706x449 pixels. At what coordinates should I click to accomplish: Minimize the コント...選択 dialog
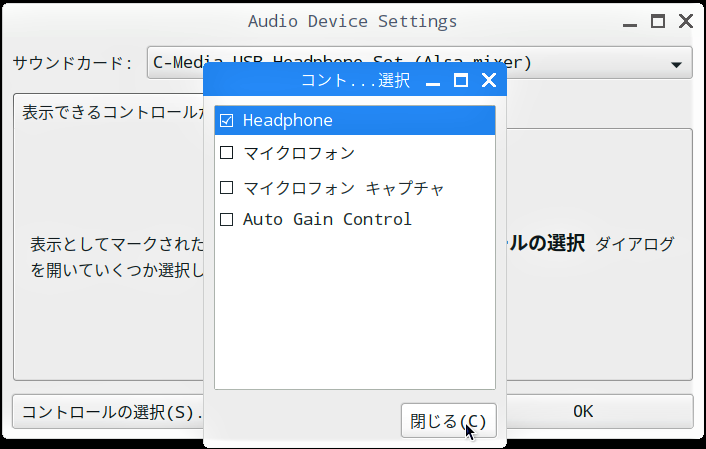tap(433, 83)
